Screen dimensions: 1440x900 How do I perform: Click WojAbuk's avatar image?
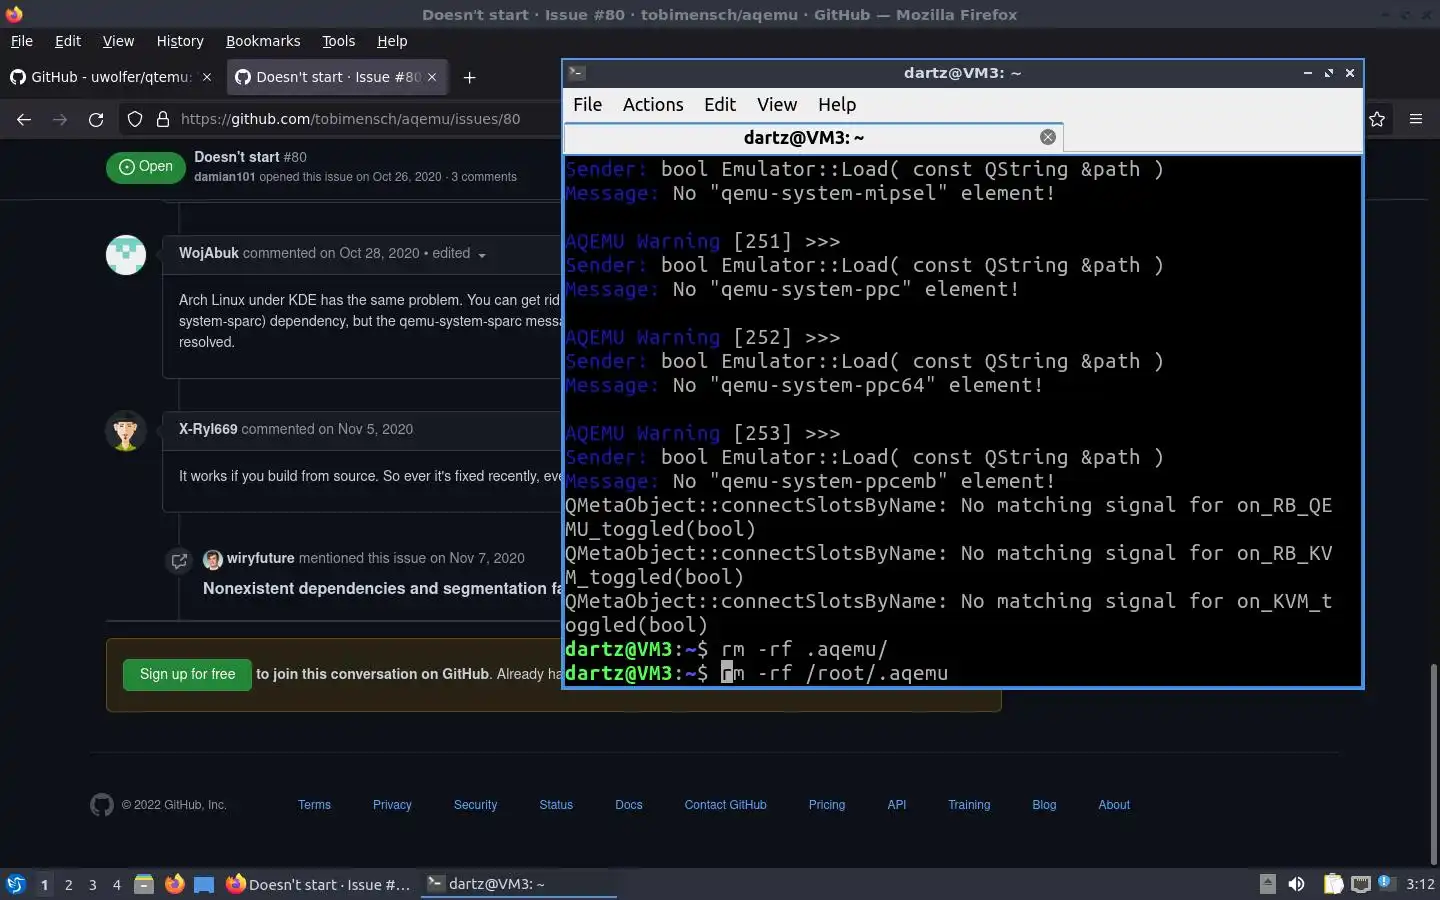click(126, 255)
